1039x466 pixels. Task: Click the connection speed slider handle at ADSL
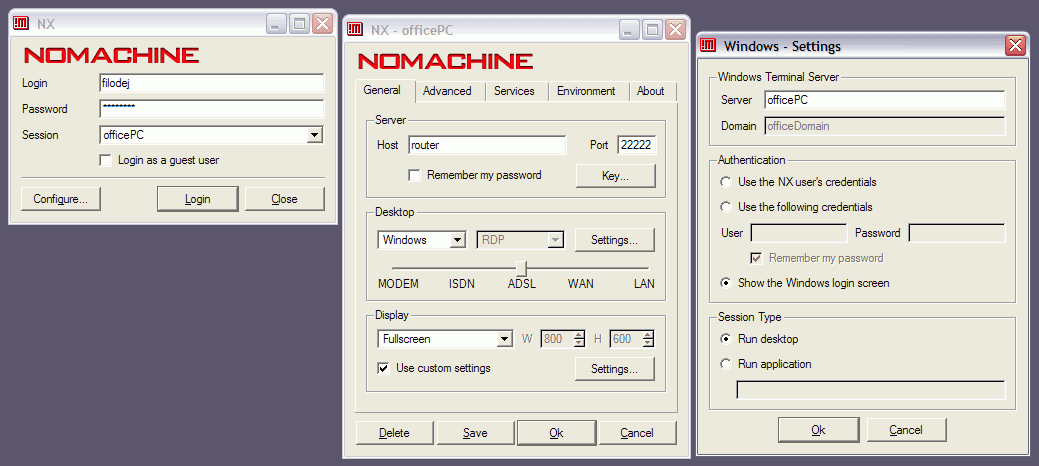[521, 268]
